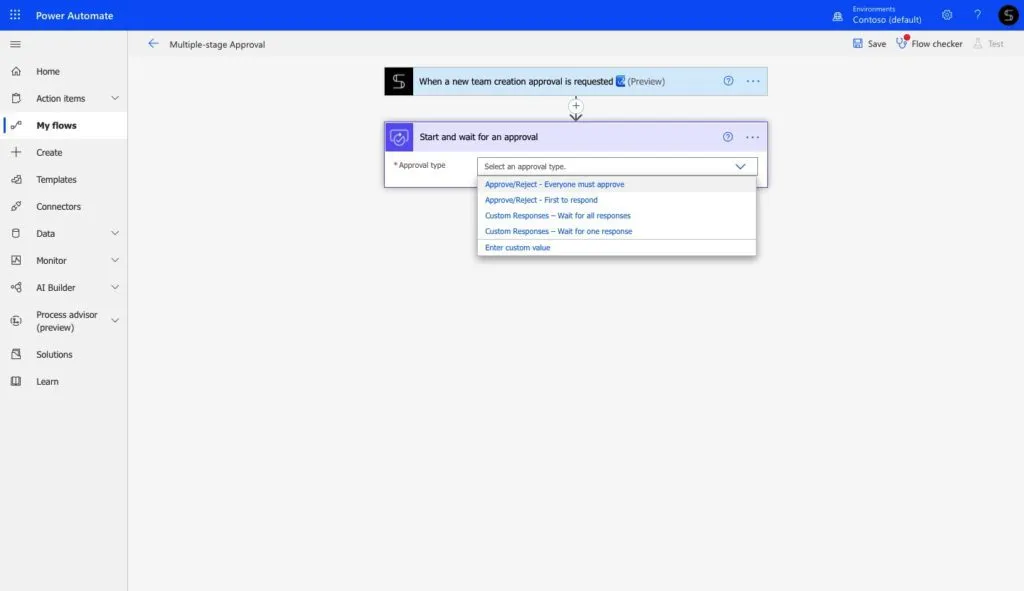This screenshot has height=591, width=1024.
Task: Open help for the trigger step
Action: (x=728, y=81)
